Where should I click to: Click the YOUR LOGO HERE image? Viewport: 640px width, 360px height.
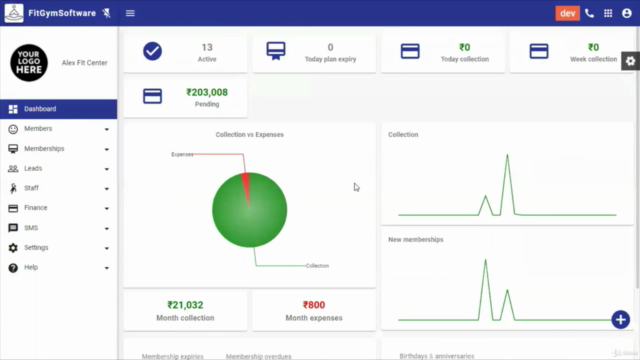[29, 62]
